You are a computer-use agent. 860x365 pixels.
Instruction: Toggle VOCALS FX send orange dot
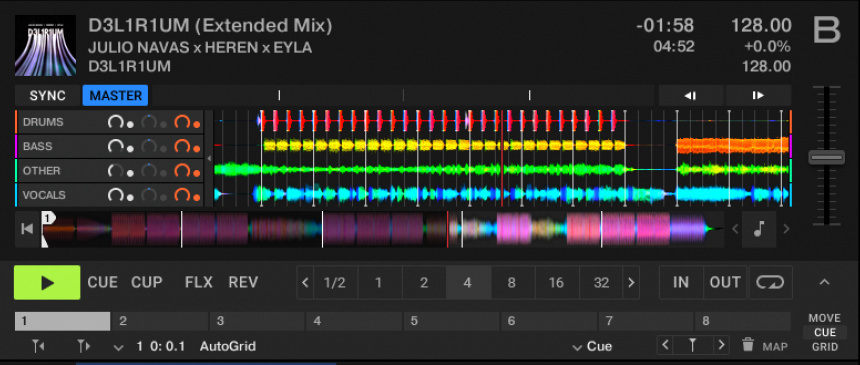pos(197,197)
